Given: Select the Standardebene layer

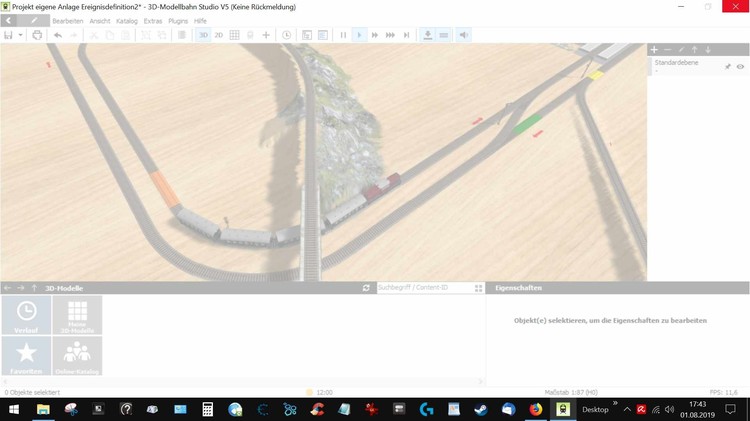Looking at the screenshot, I should (698, 66).
